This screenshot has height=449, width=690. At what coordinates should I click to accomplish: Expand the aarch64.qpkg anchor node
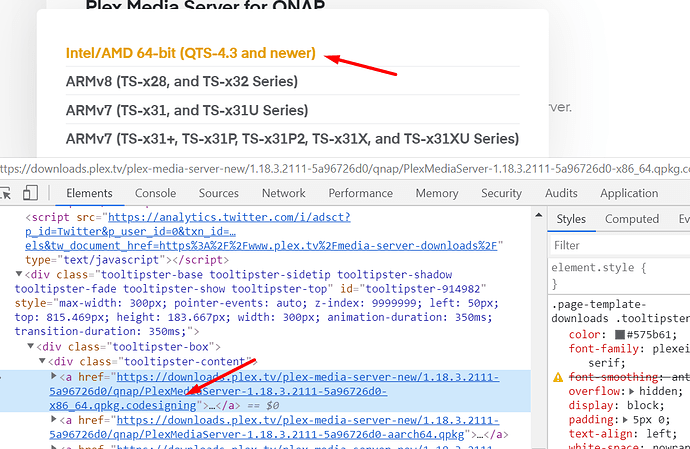(x=54, y=419)
